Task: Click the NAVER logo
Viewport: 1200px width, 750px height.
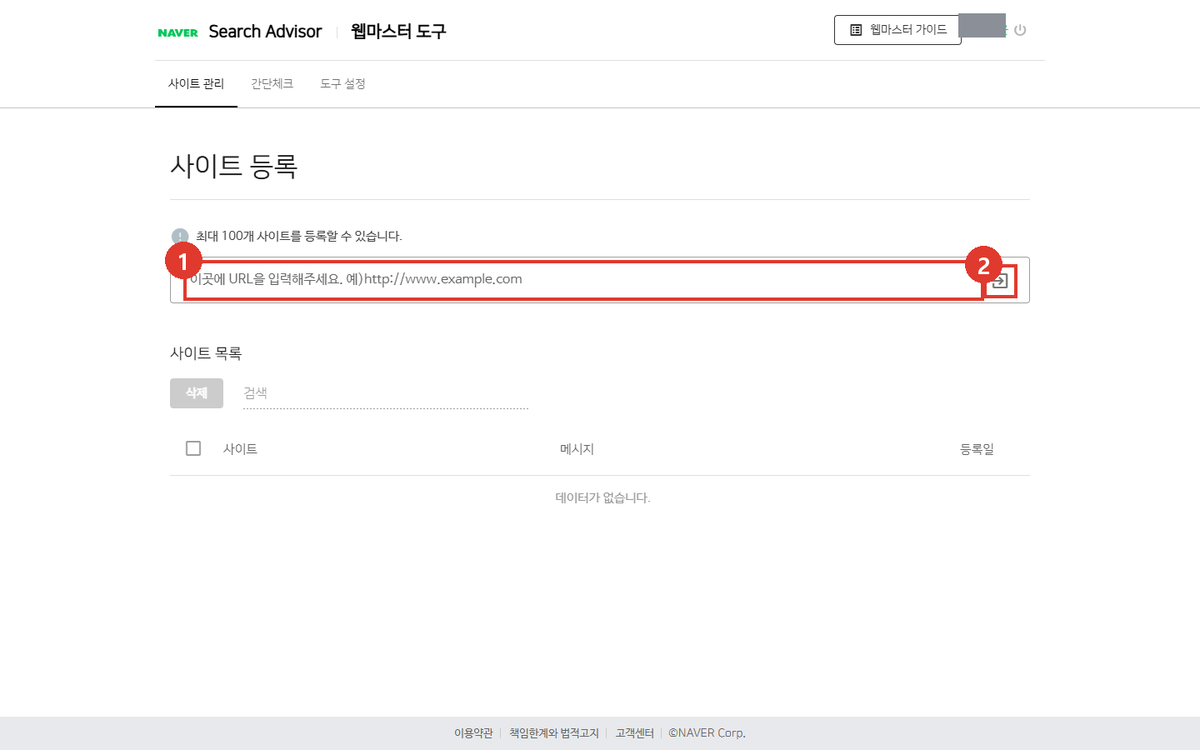Action: [178, 32]
